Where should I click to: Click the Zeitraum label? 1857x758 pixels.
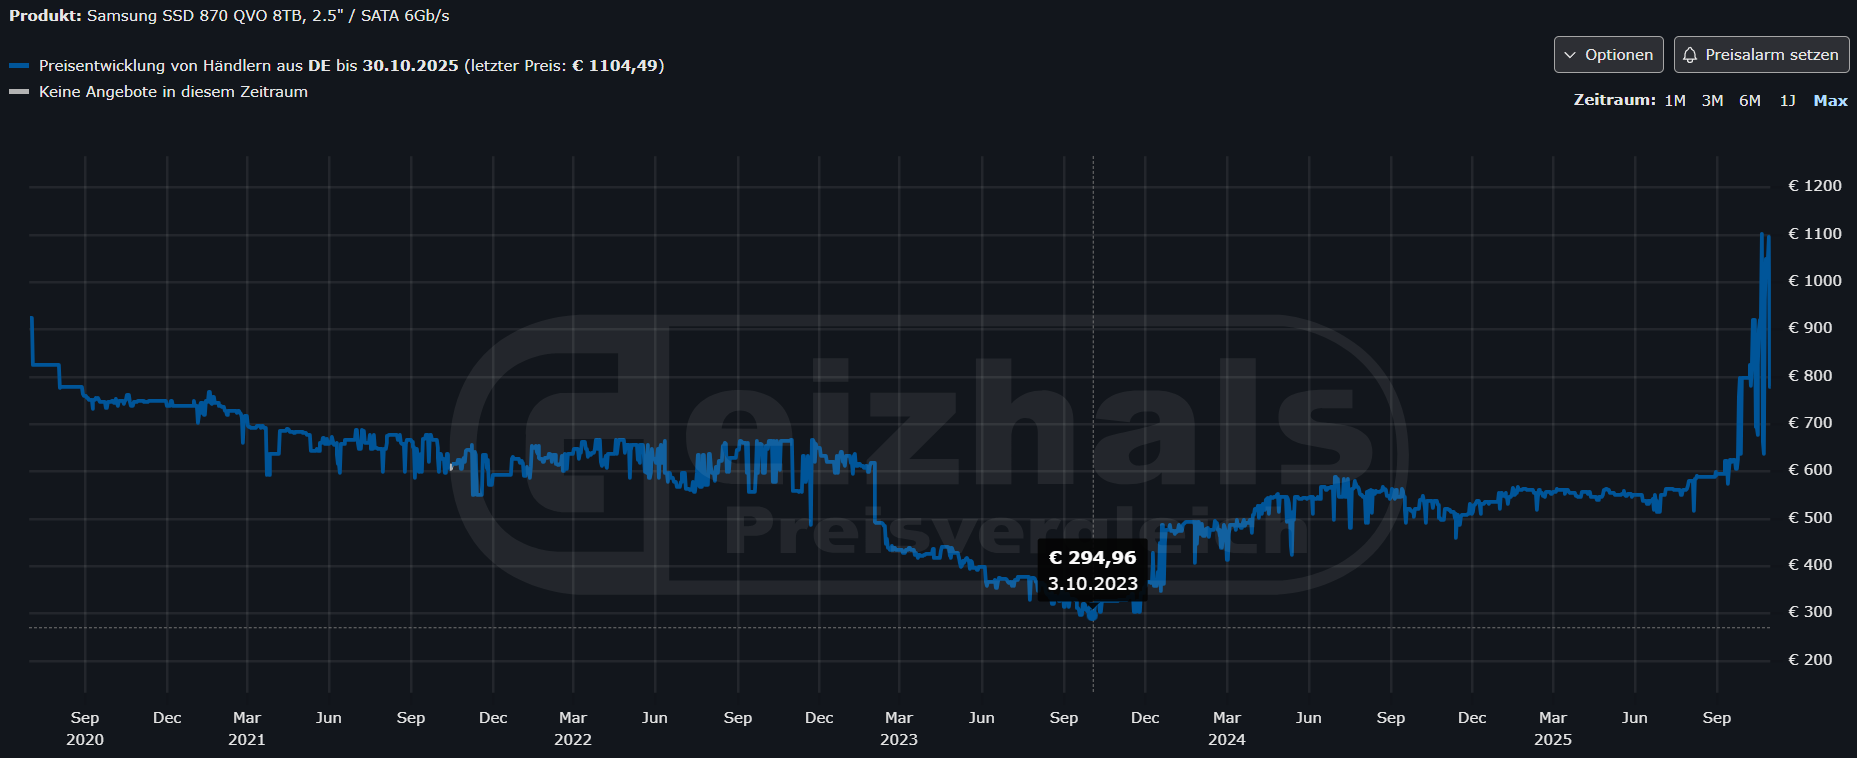tap(1614, 100)
